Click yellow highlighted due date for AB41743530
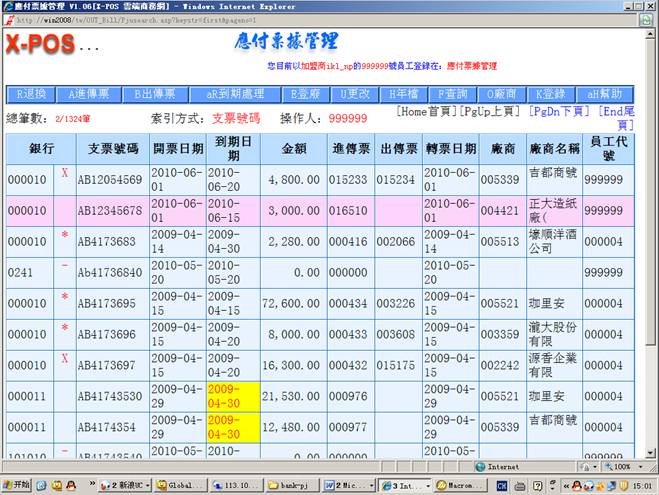The height and width of the screenshot is (495, 659). point(229,396)
